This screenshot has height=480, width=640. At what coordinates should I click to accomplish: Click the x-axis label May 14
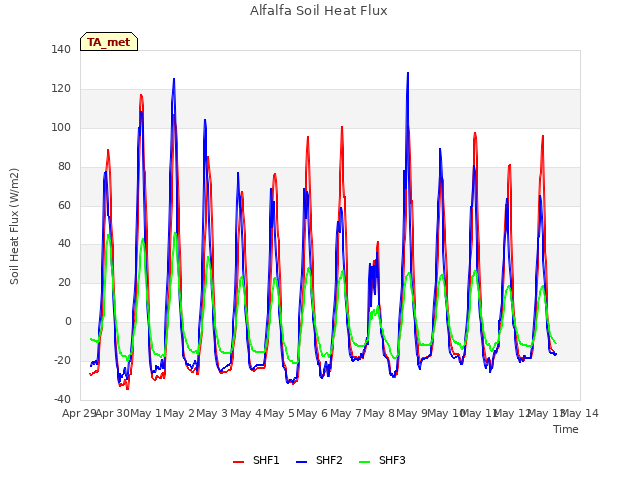coord(580,413)
